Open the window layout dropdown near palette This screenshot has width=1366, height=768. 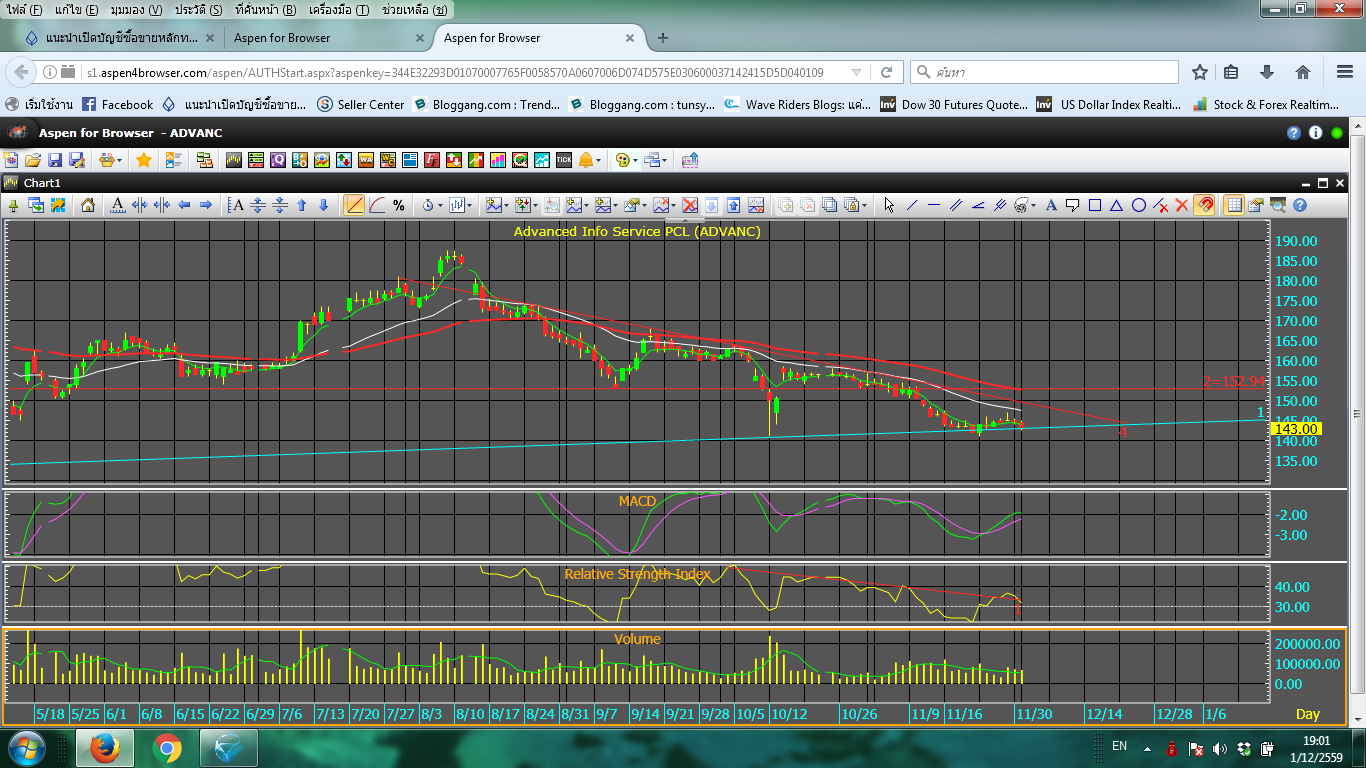click(665, 160)
